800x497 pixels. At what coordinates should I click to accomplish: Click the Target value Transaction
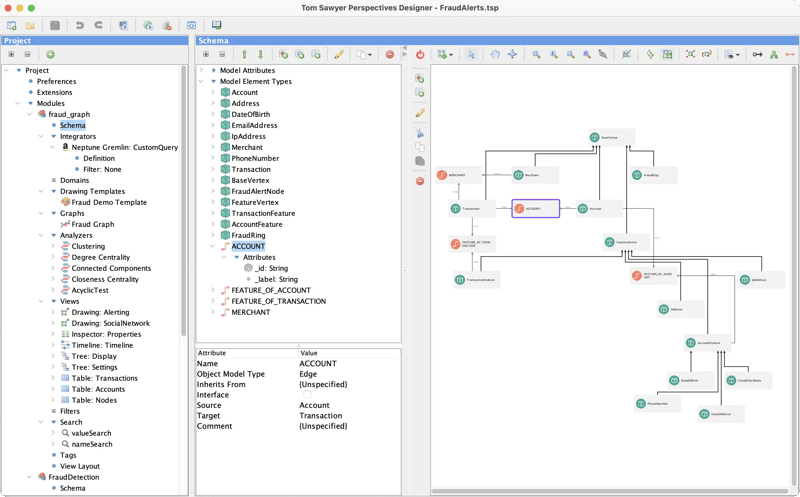click(320, 415)
